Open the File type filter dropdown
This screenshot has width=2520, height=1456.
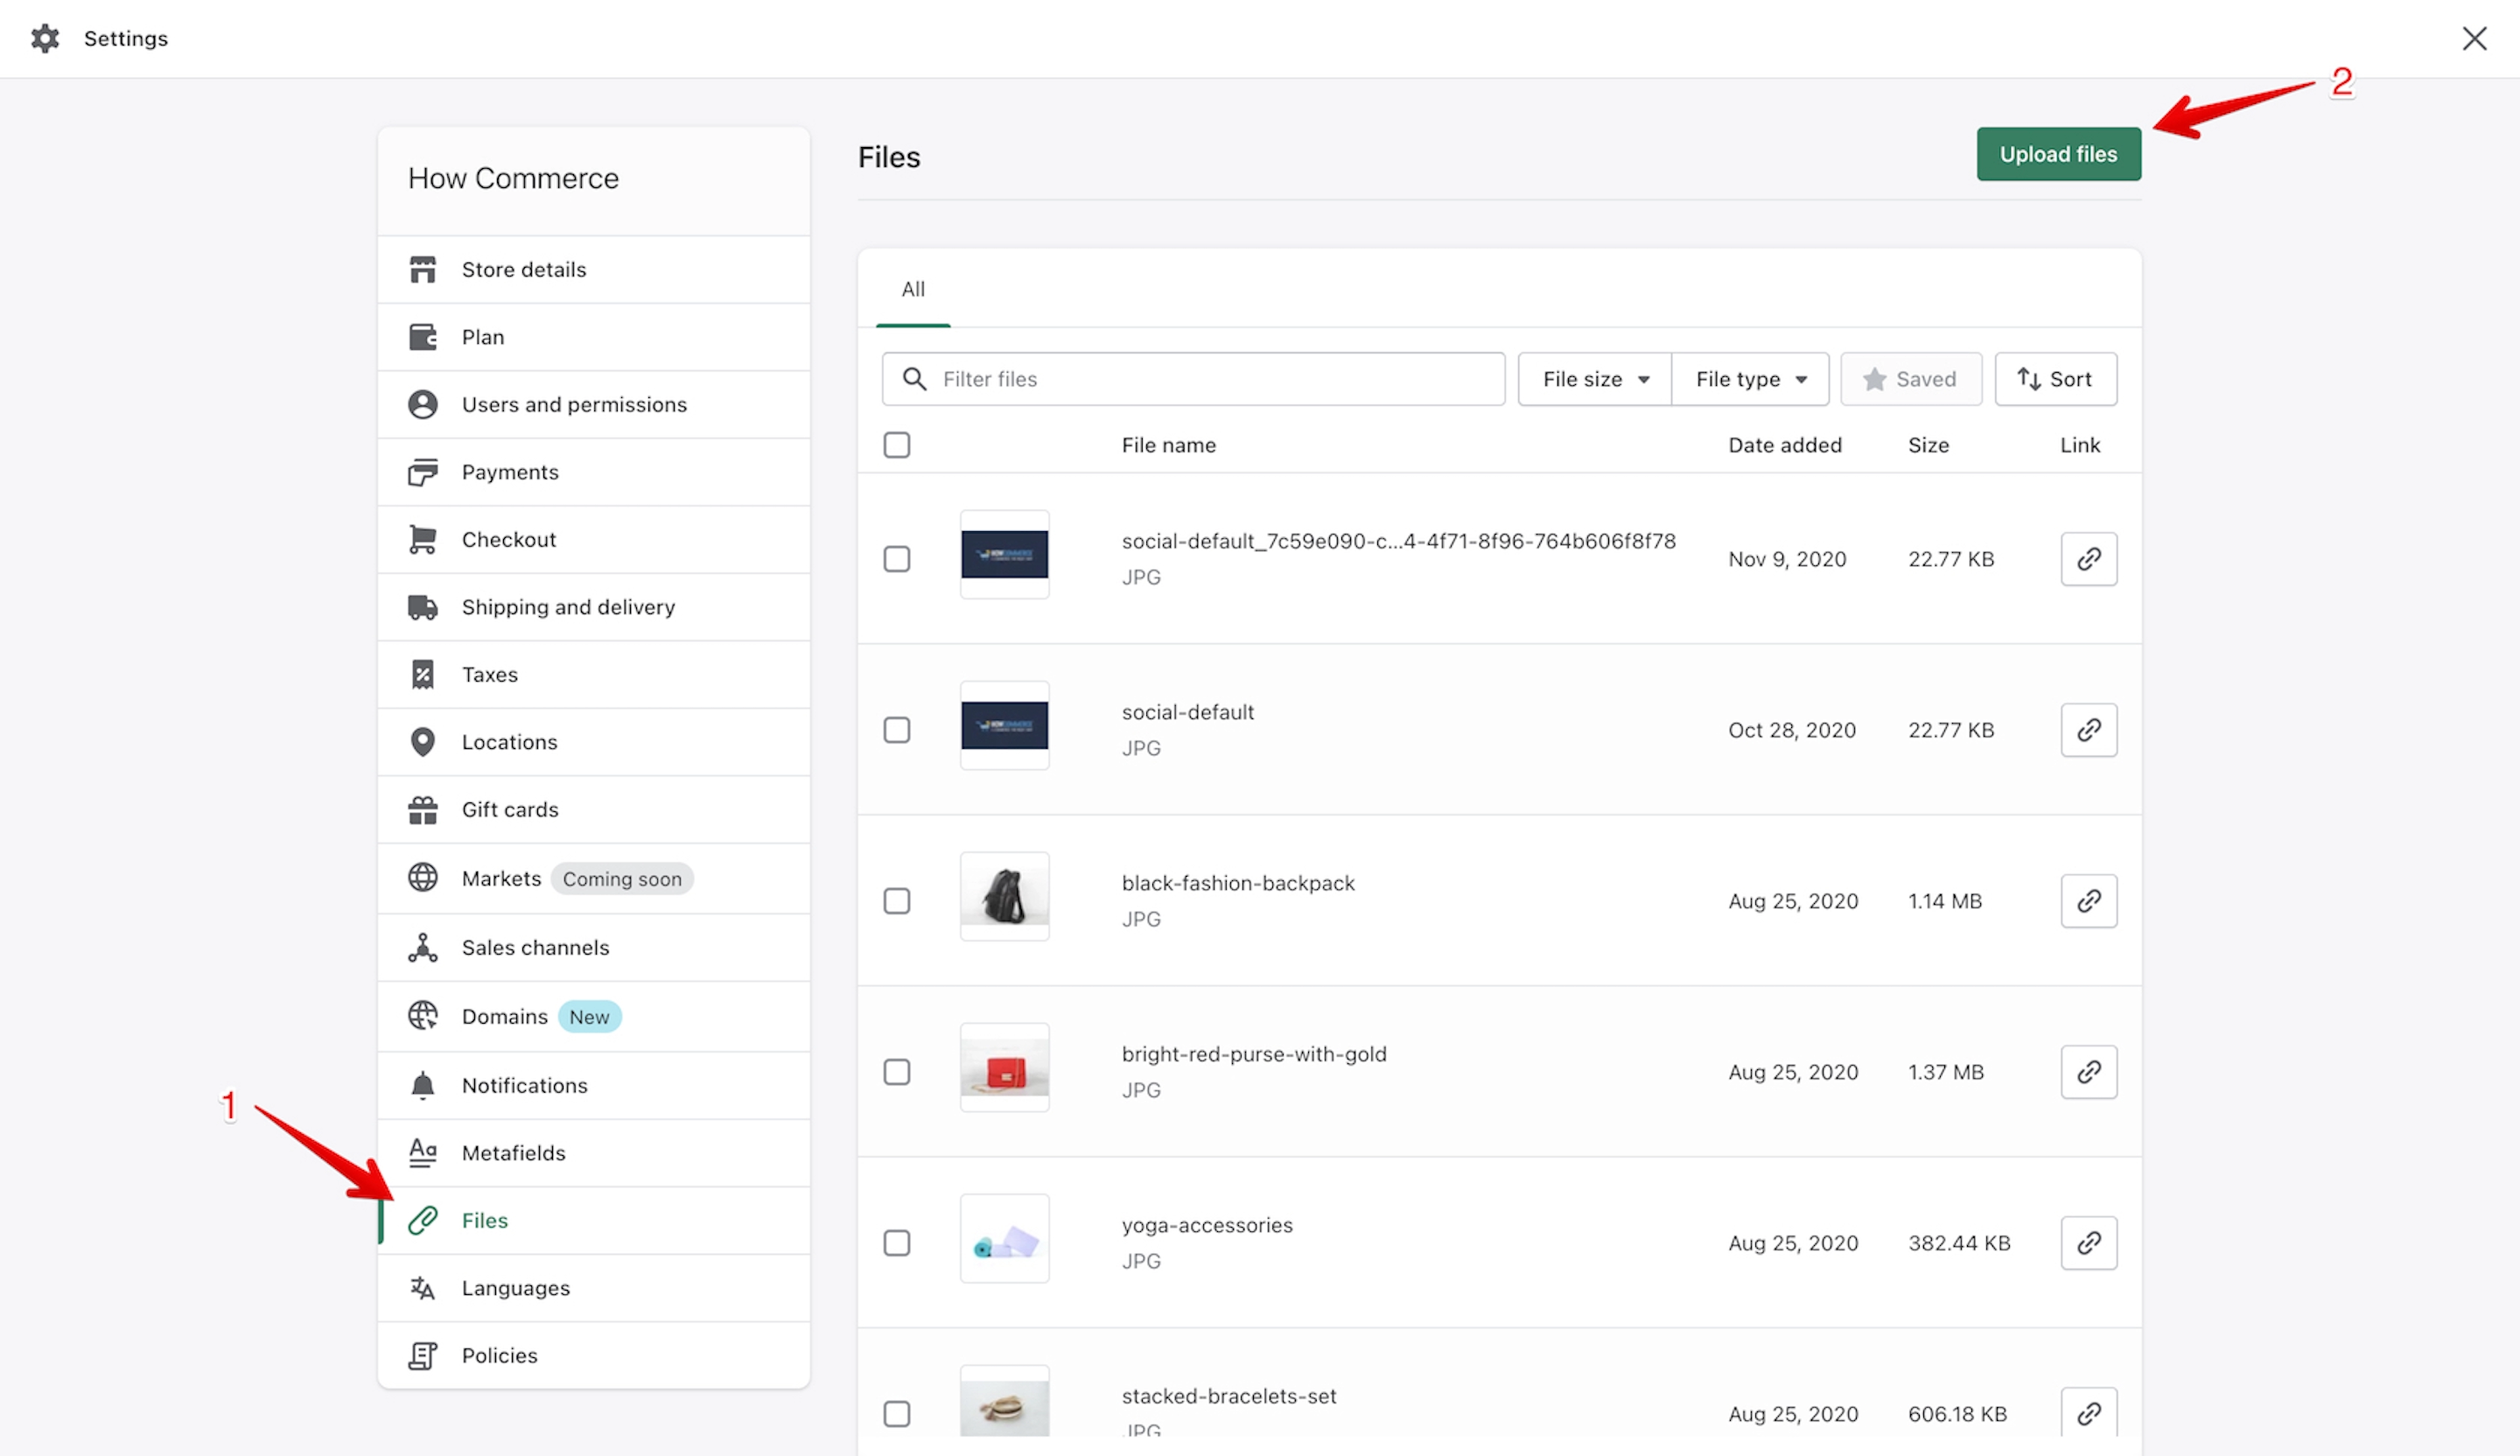pos(1751,379)
